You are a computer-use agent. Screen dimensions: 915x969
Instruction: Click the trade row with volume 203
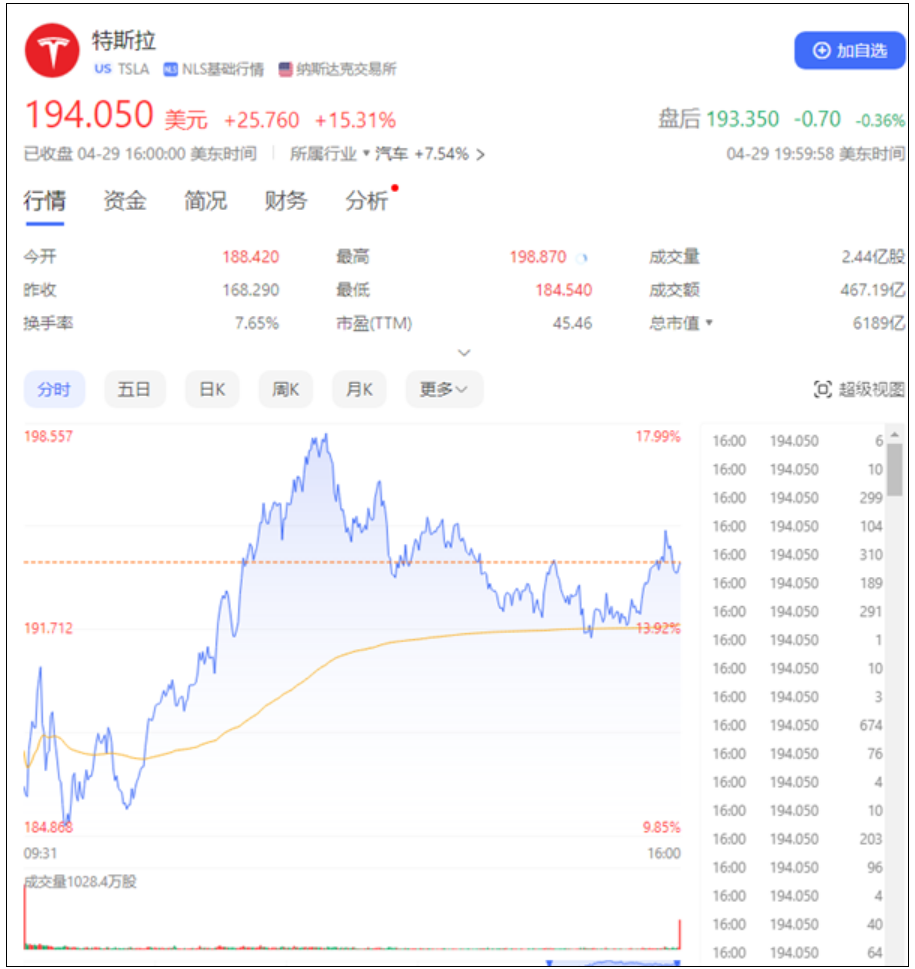coord(797,839)
